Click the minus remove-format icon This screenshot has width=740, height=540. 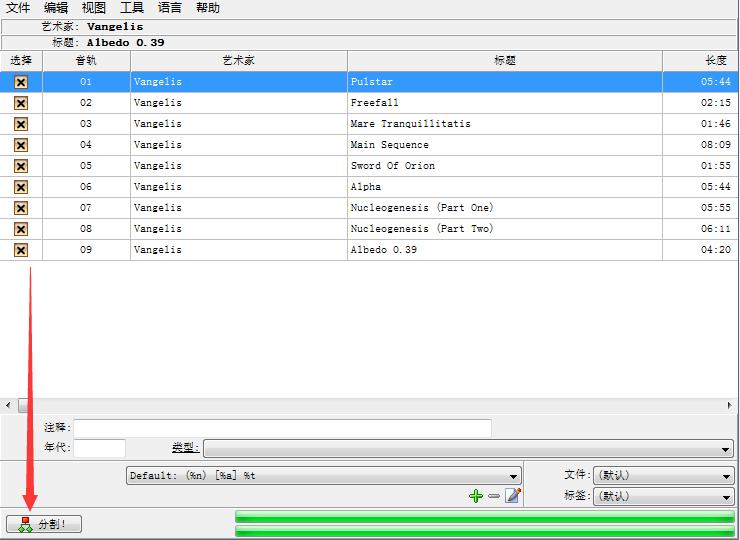(494, 496)
